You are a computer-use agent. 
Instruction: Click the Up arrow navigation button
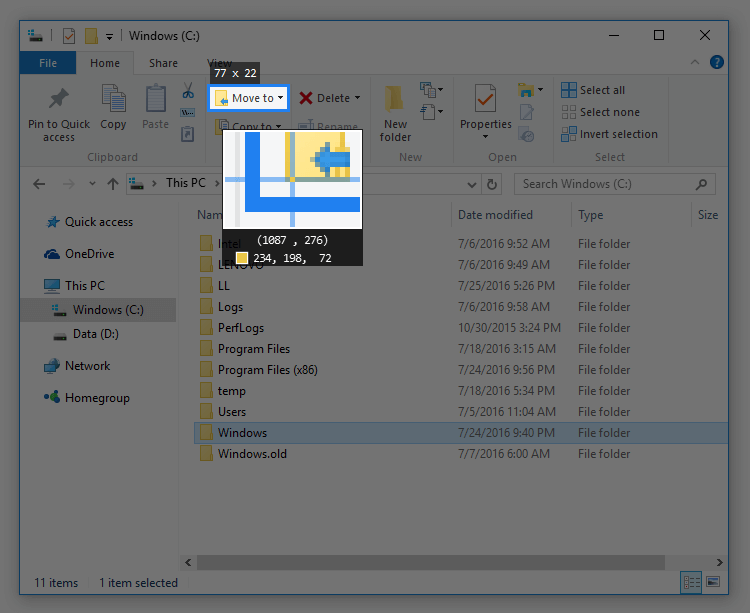[x=112, y=184]
